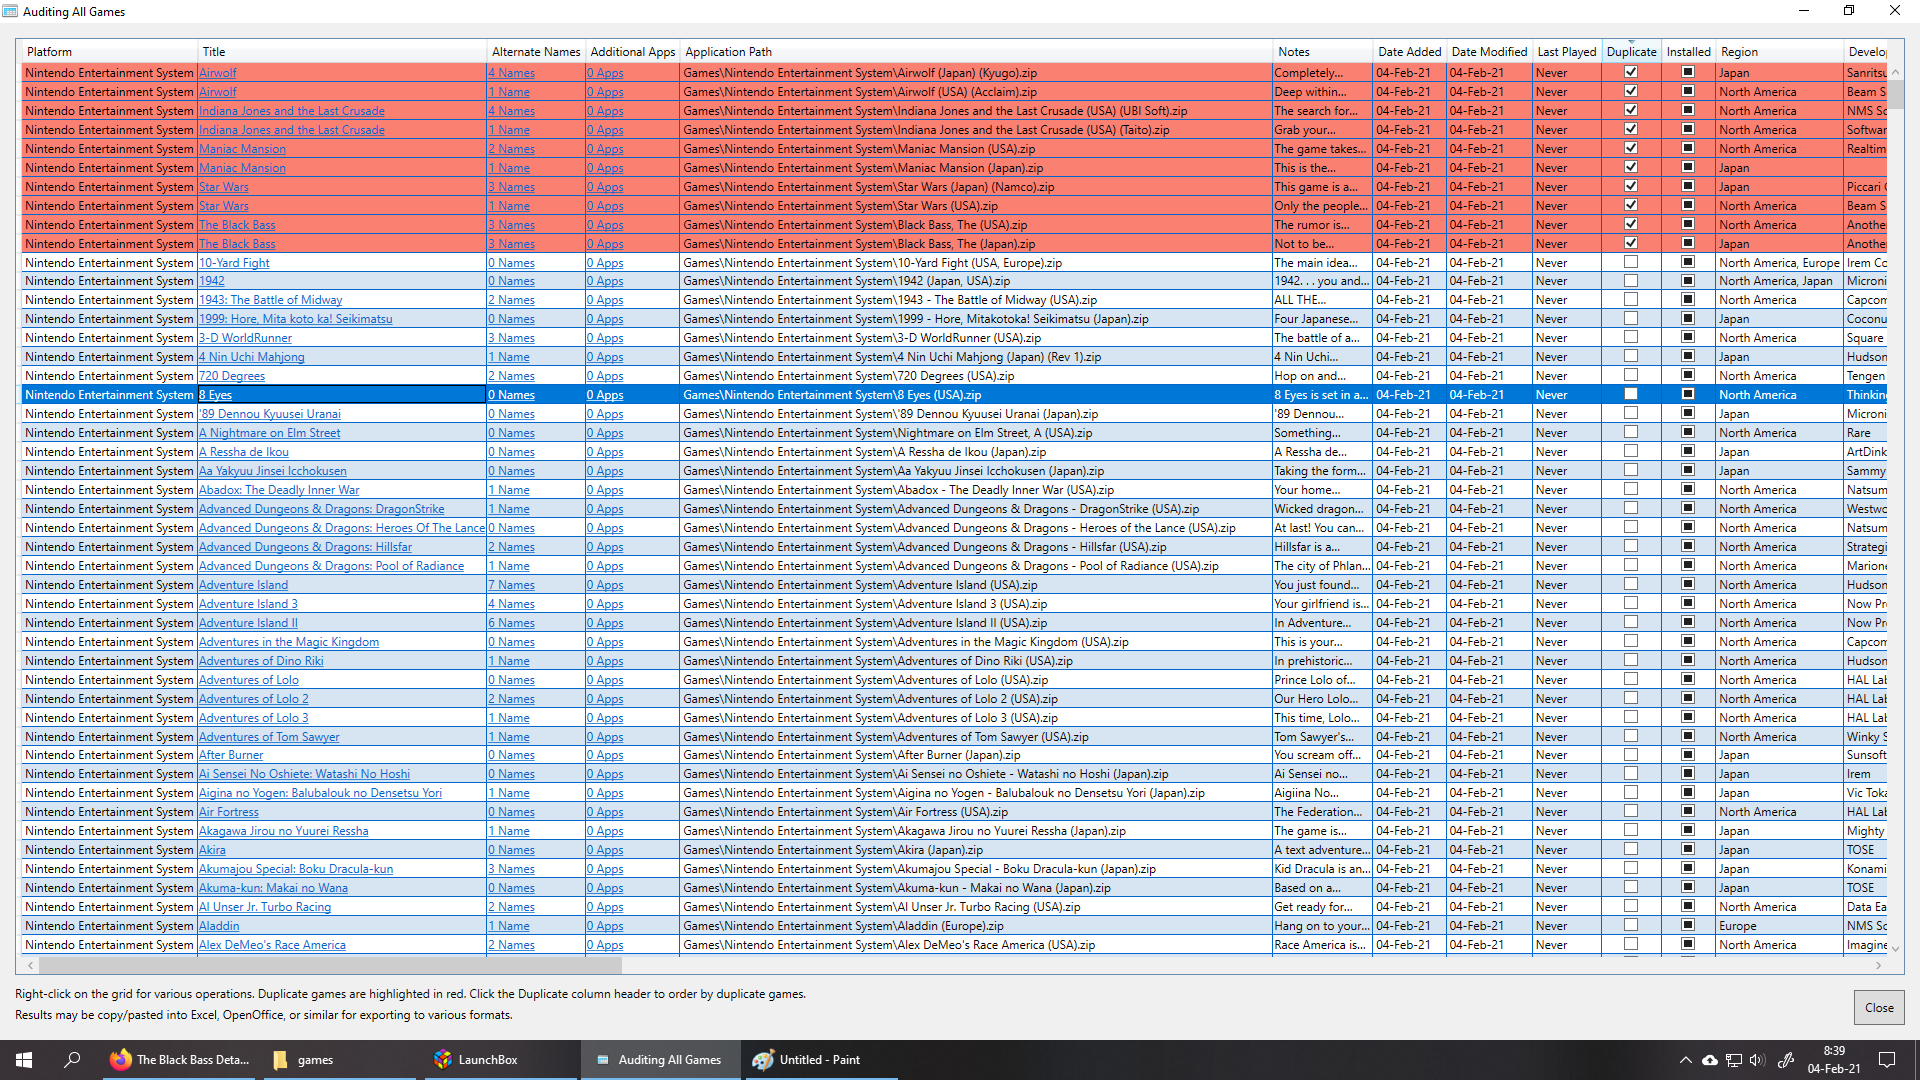Sort by Date Added column header

1409,52
